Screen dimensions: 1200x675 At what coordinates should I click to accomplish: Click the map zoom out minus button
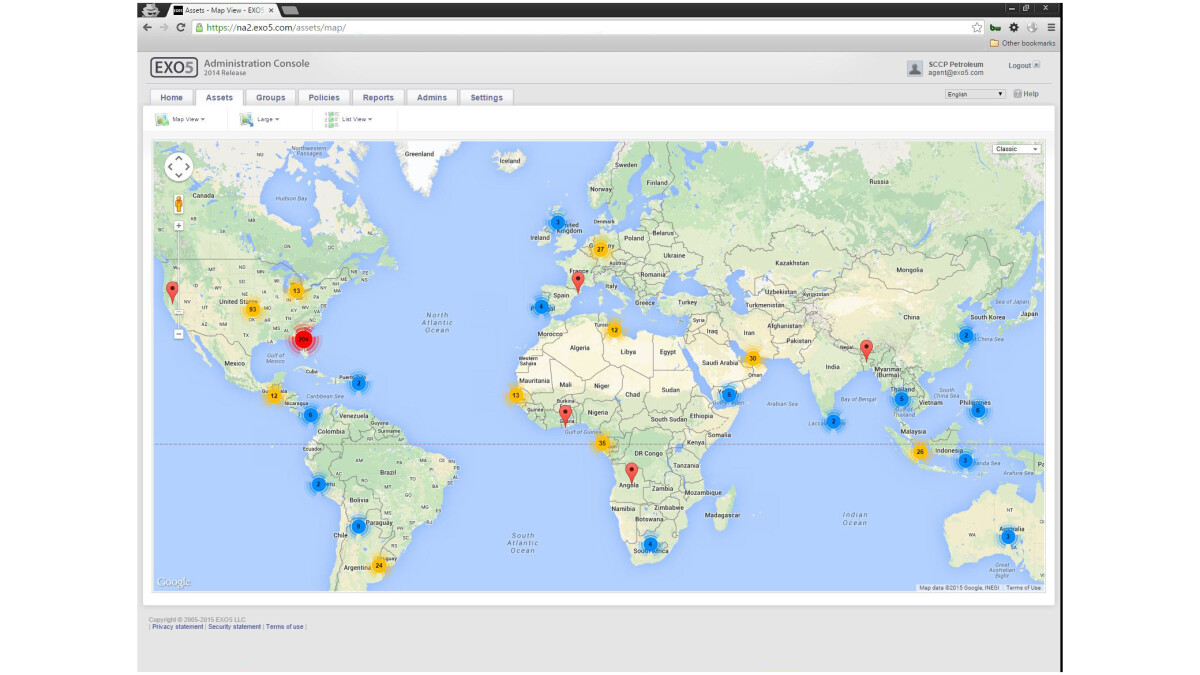[179, 334]
